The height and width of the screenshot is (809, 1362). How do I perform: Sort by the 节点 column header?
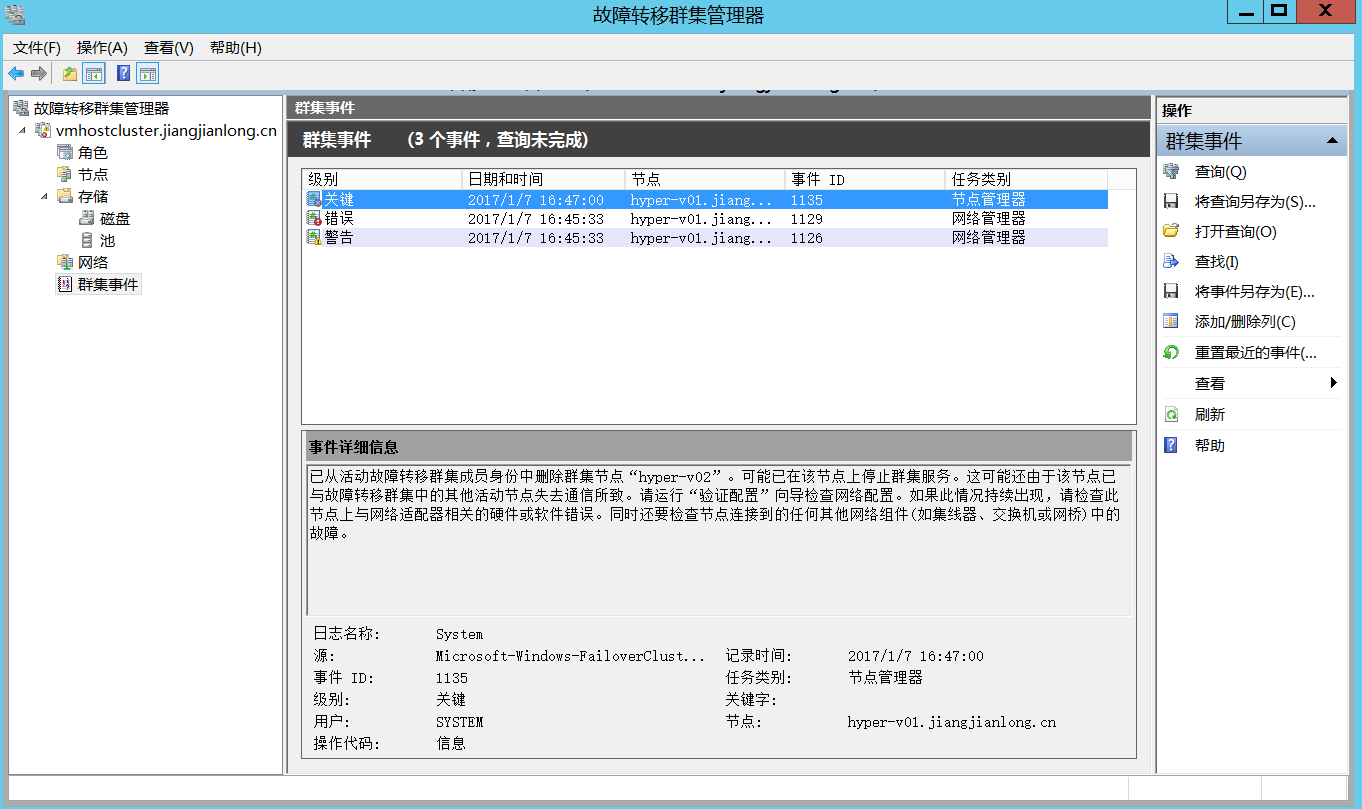[x=704, y=179]
